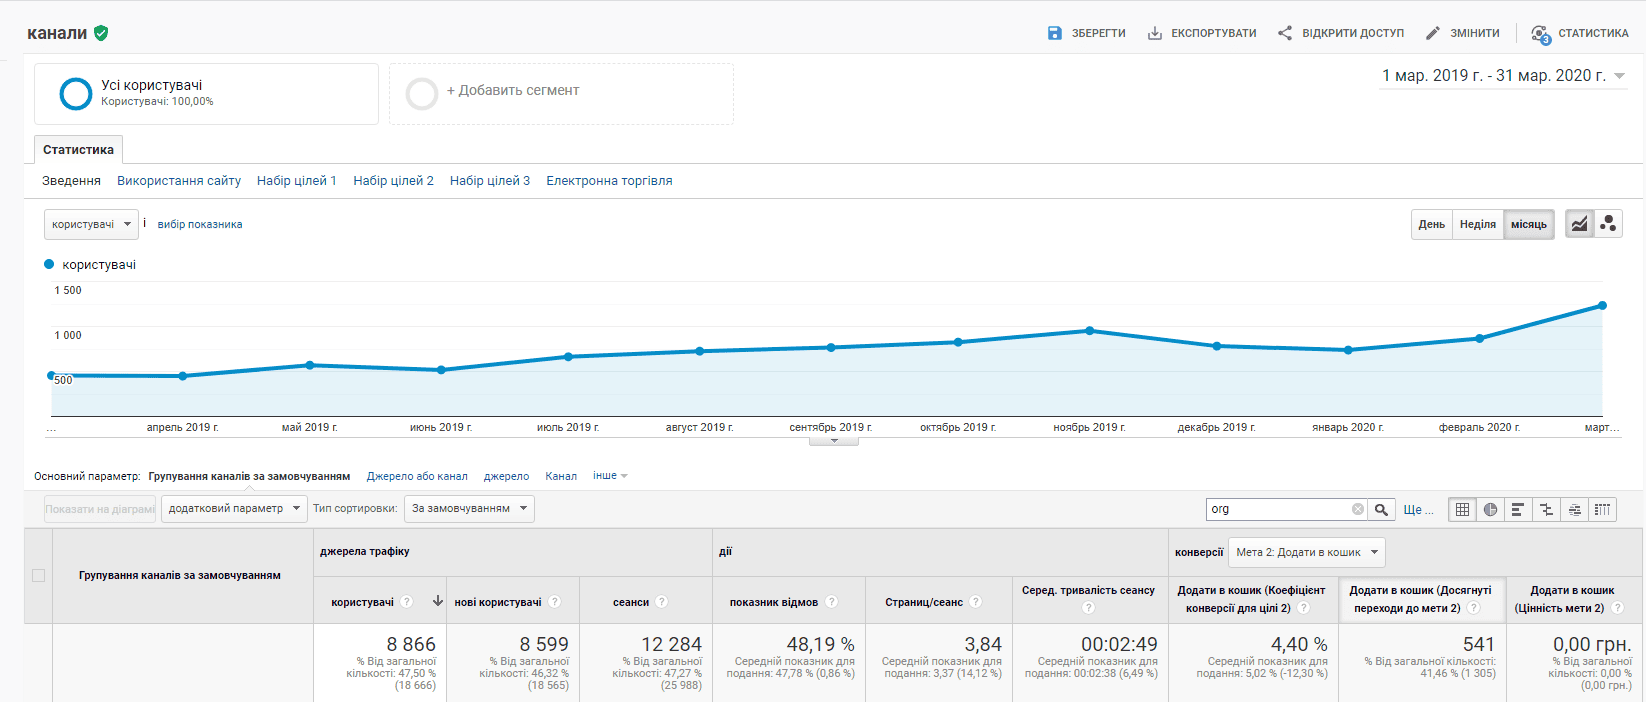Click the search magnifier button

click(1381, 509)
